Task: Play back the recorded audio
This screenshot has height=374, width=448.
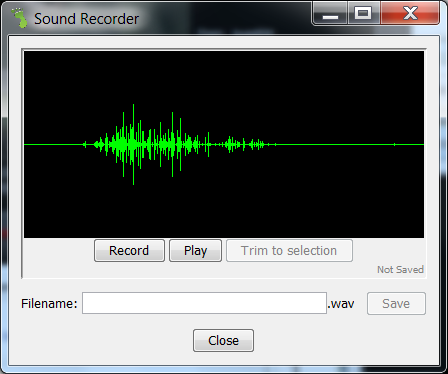Action: coord(195,250)
